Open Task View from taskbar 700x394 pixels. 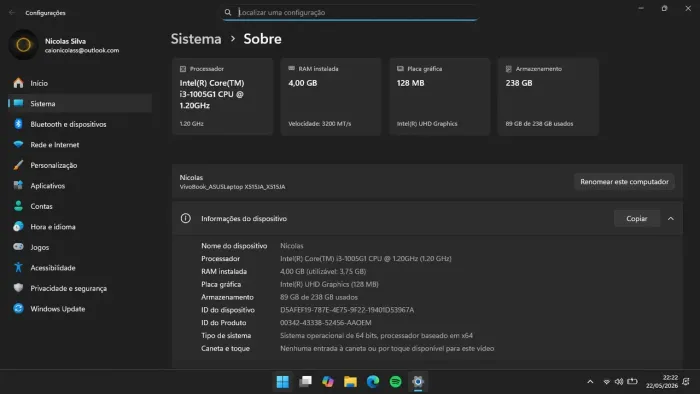point(305,382)
